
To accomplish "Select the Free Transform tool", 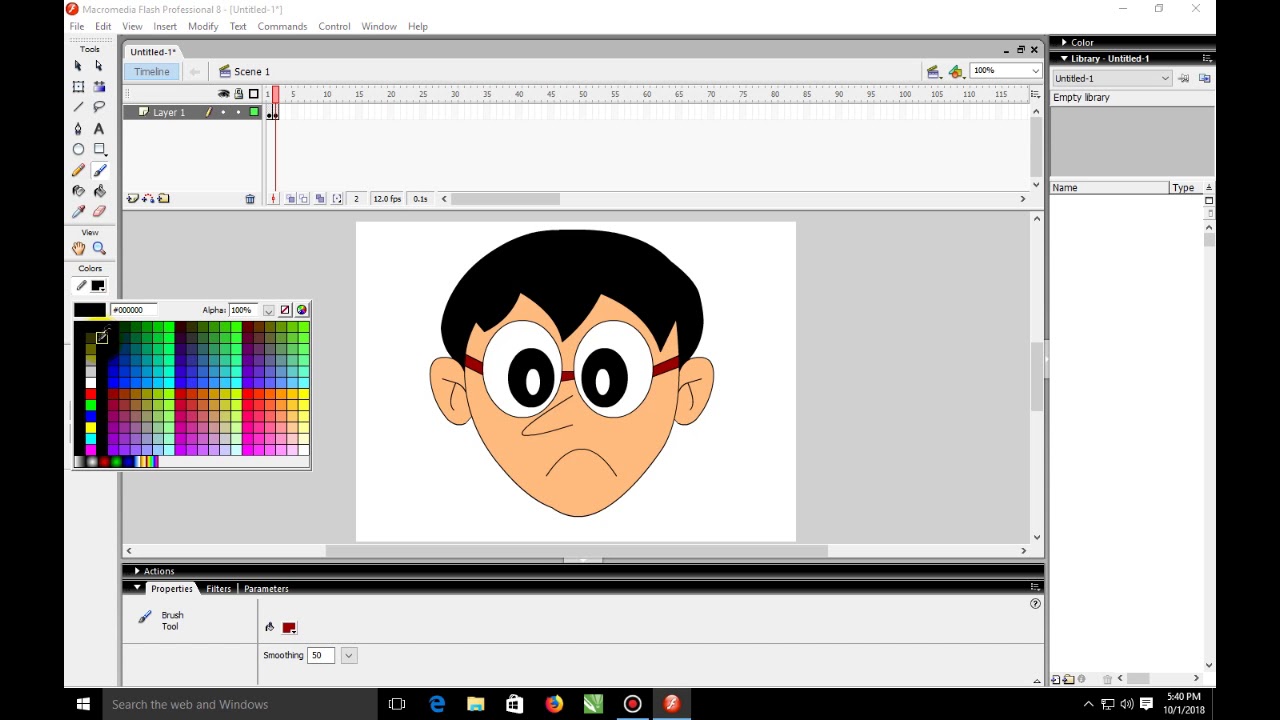I will pos(78,86).
